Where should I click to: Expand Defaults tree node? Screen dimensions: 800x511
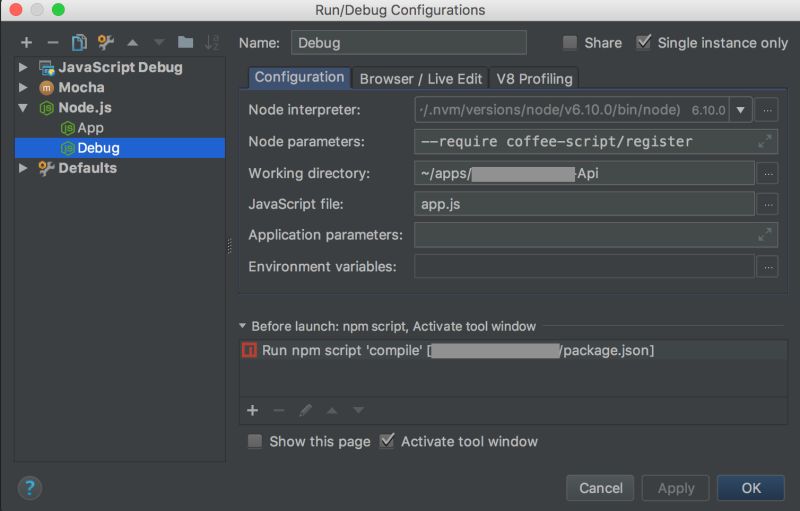point(23,168)
